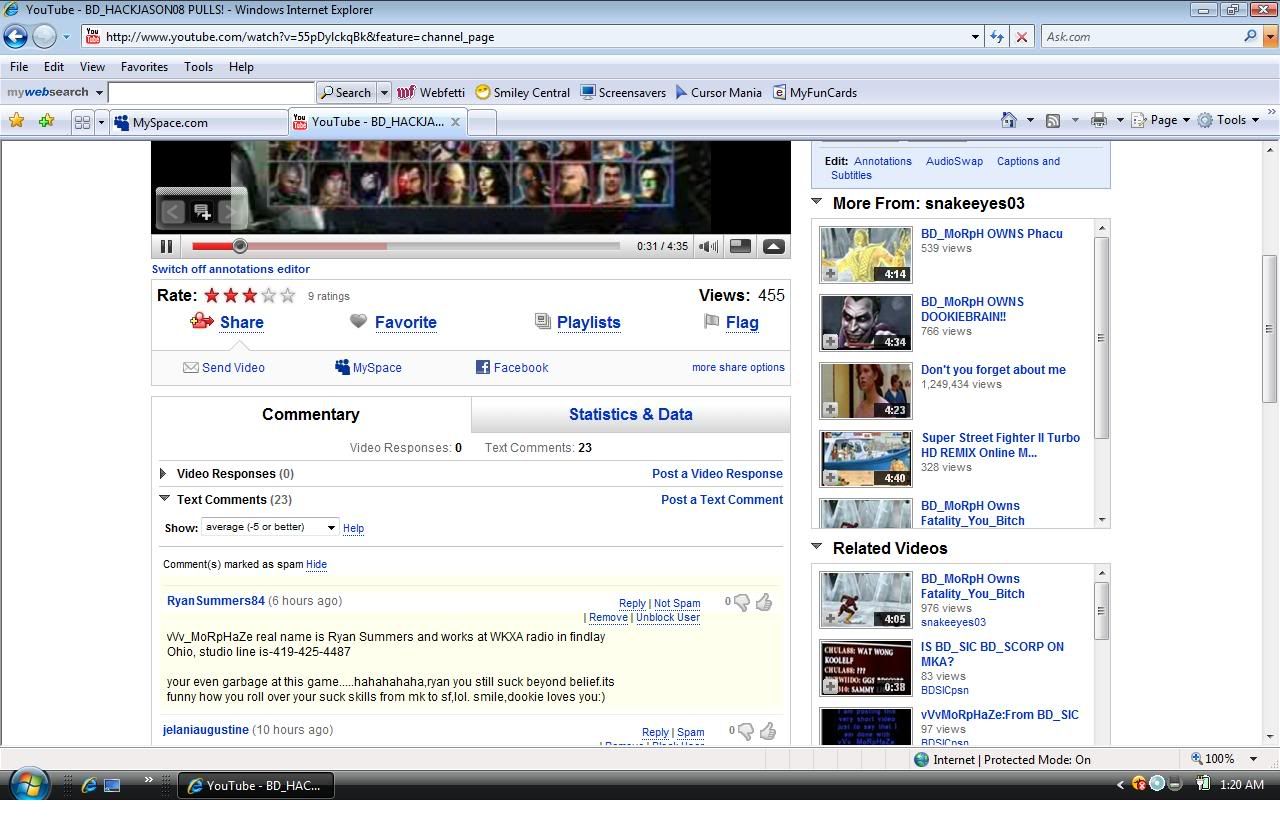Screen dimensions: 1280x827
Task: Expand video with the up-arrow button
Action: pyautogui.click(x=773, y=246)
